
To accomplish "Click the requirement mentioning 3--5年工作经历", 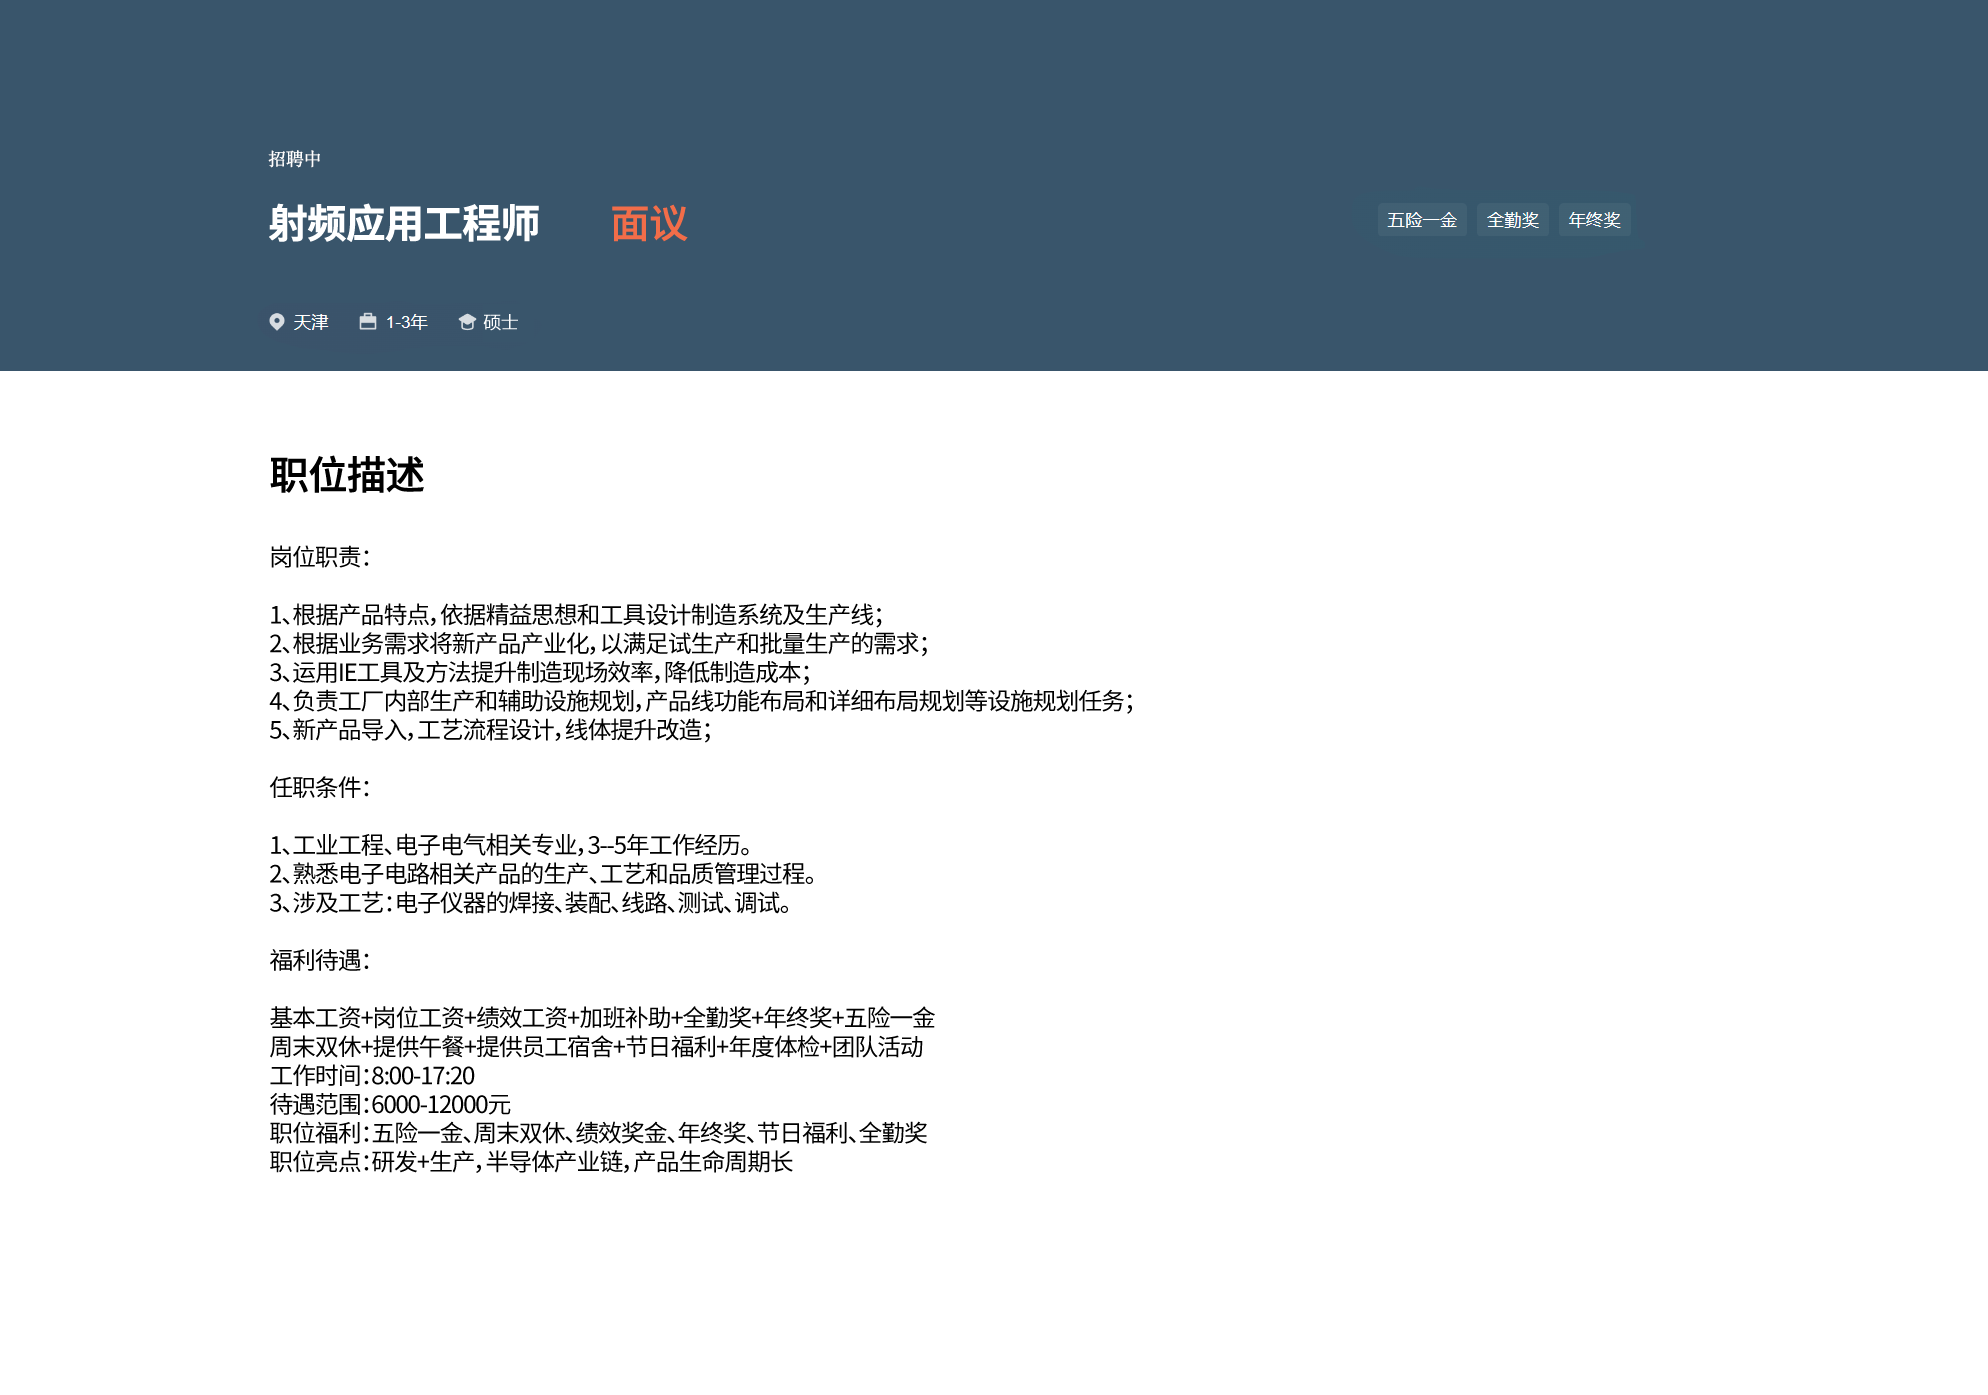I will coord(512,846).
